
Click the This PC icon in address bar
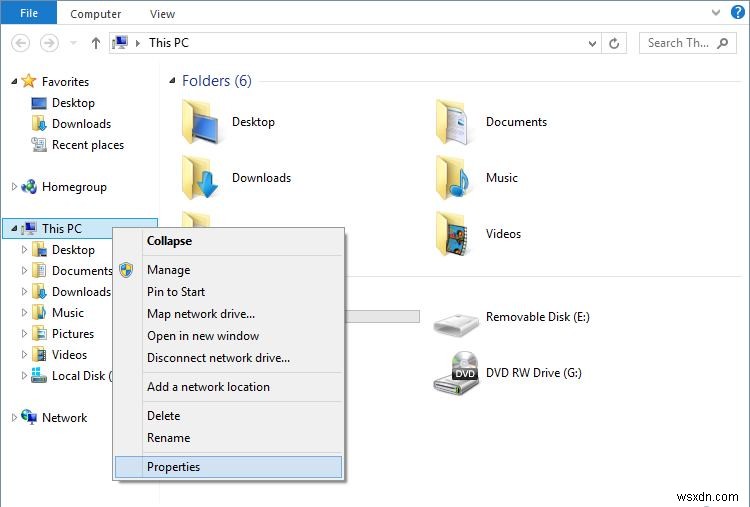point(120,43)
